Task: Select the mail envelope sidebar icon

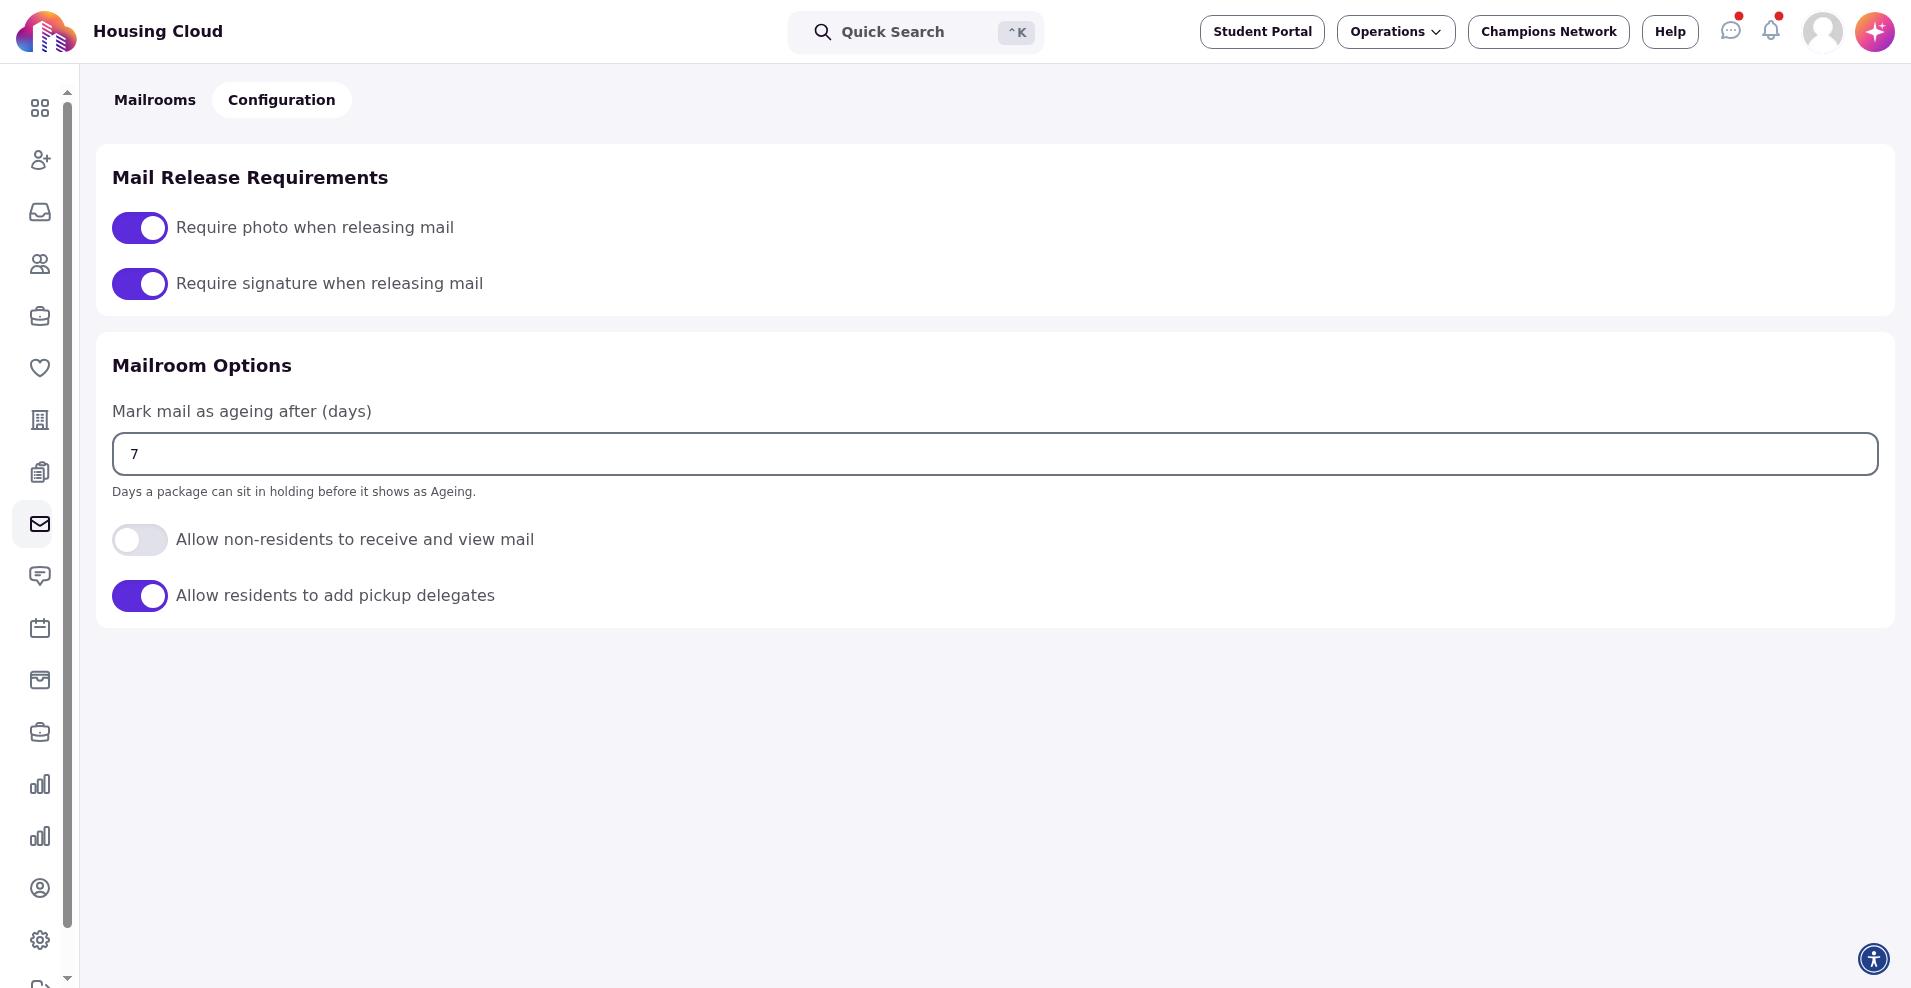Action: tap(40, 524)
